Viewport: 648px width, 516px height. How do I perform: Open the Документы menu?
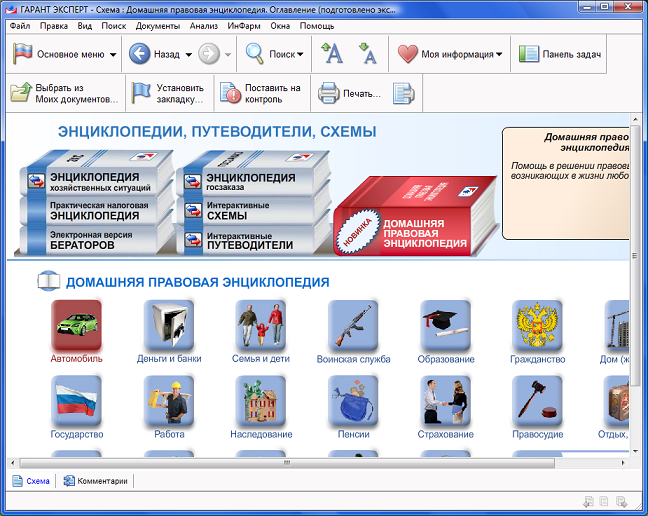(158, 25)
